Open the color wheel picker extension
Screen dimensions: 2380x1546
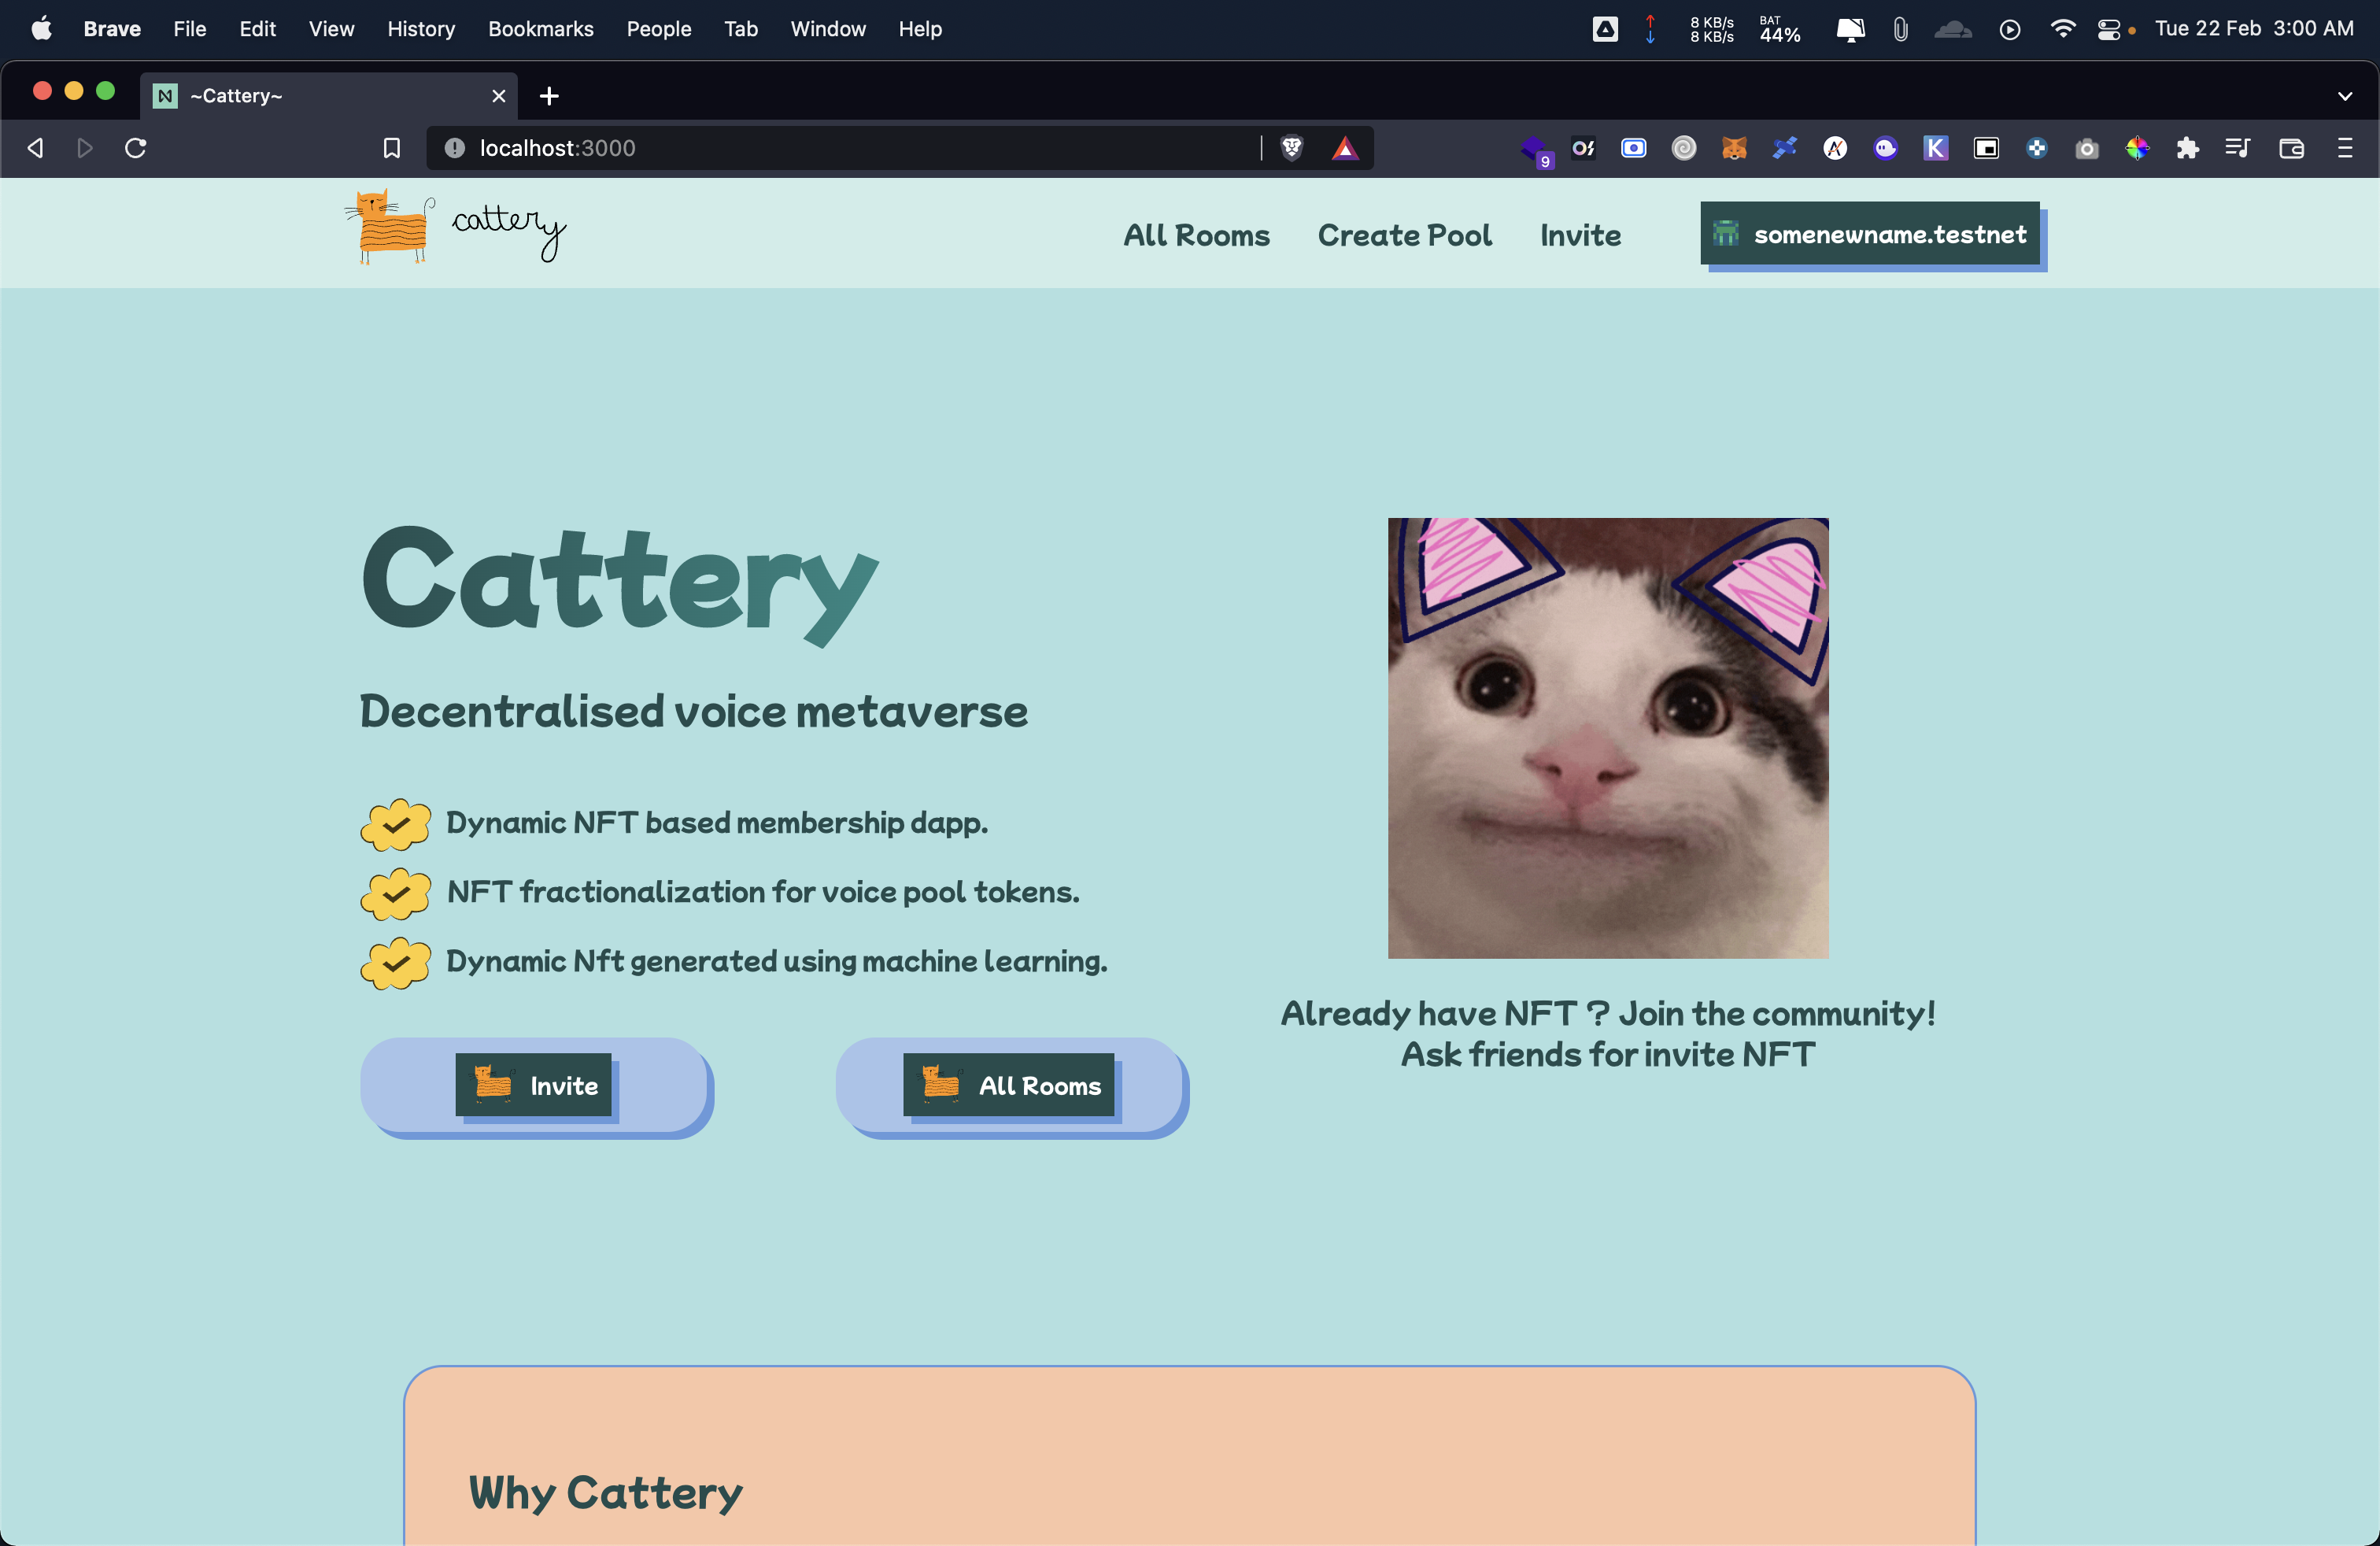tap(2137, 148)
